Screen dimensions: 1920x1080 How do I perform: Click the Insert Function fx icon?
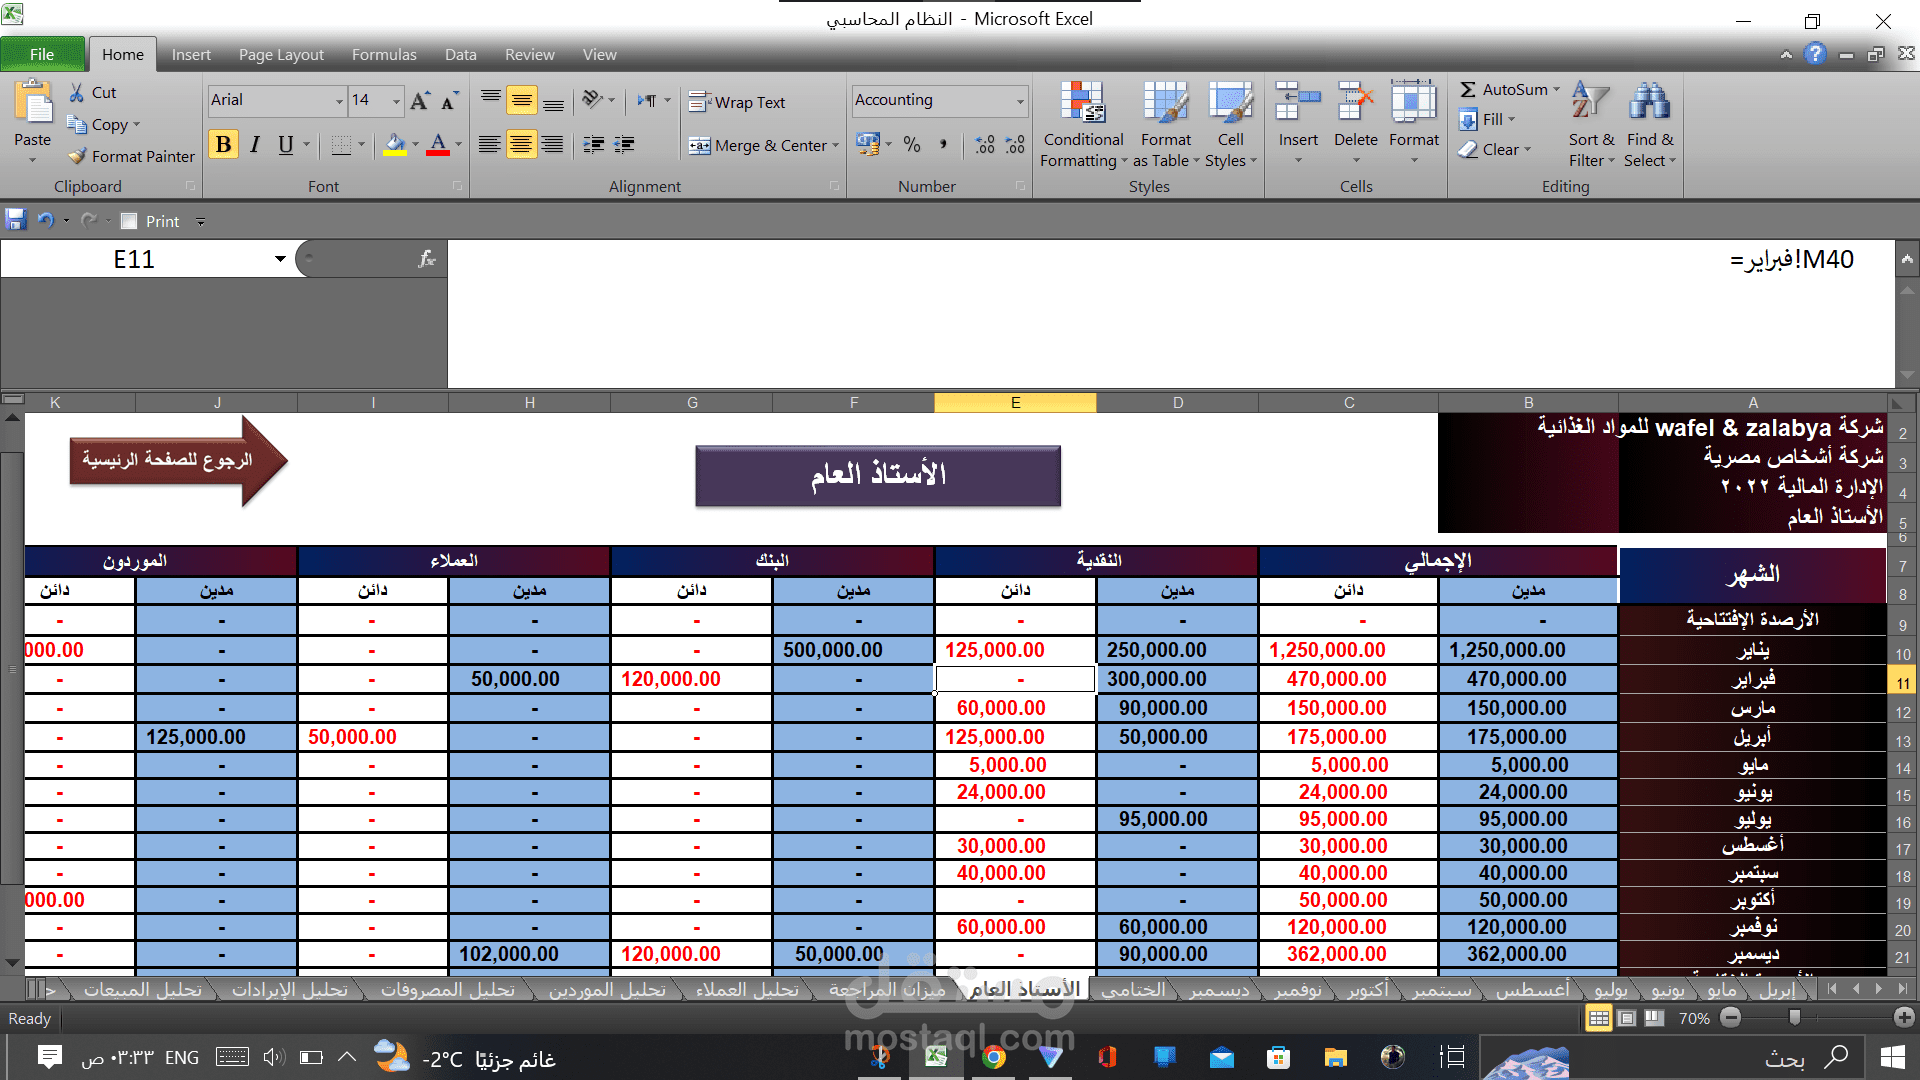[427, 259]
